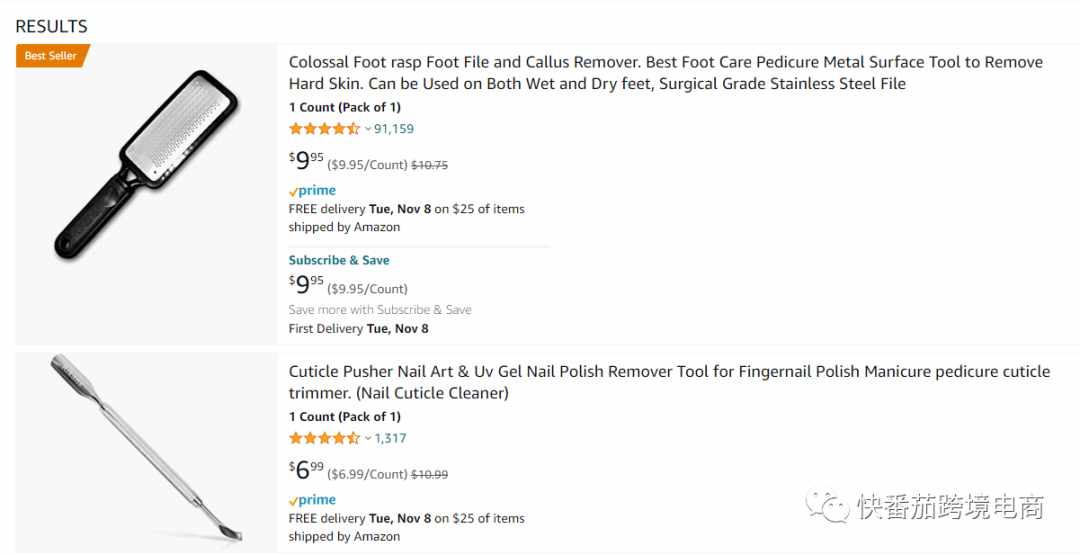The image size is (1080, 555).
Task: Click the $9.95 price of the foot rasp
Action: click(x=307, y=161)
